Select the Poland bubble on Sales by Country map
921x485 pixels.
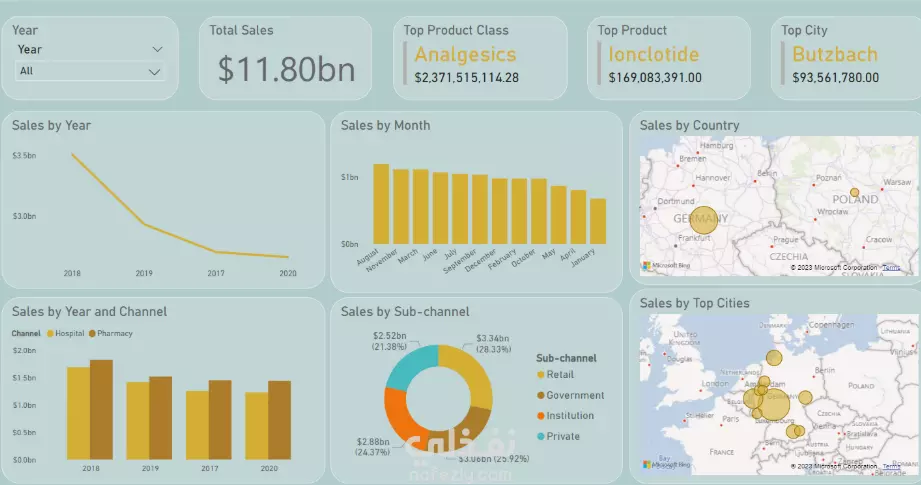[855, 193]
